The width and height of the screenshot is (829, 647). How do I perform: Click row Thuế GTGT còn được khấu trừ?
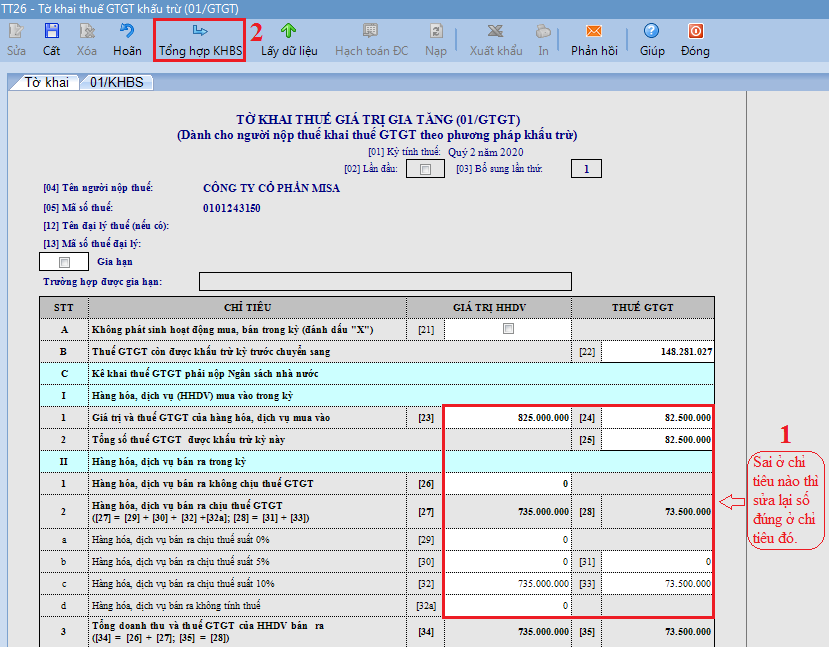pos(377,352)
